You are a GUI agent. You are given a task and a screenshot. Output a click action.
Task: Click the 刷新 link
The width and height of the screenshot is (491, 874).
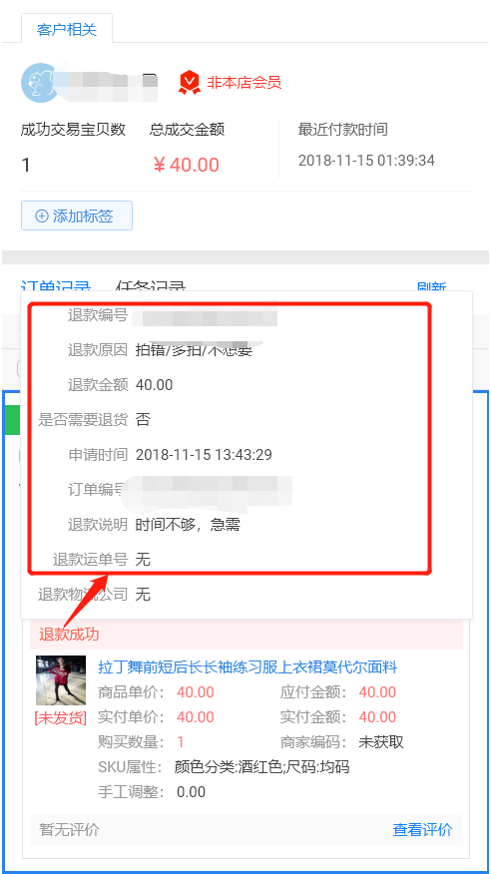(x=431, y=287)
